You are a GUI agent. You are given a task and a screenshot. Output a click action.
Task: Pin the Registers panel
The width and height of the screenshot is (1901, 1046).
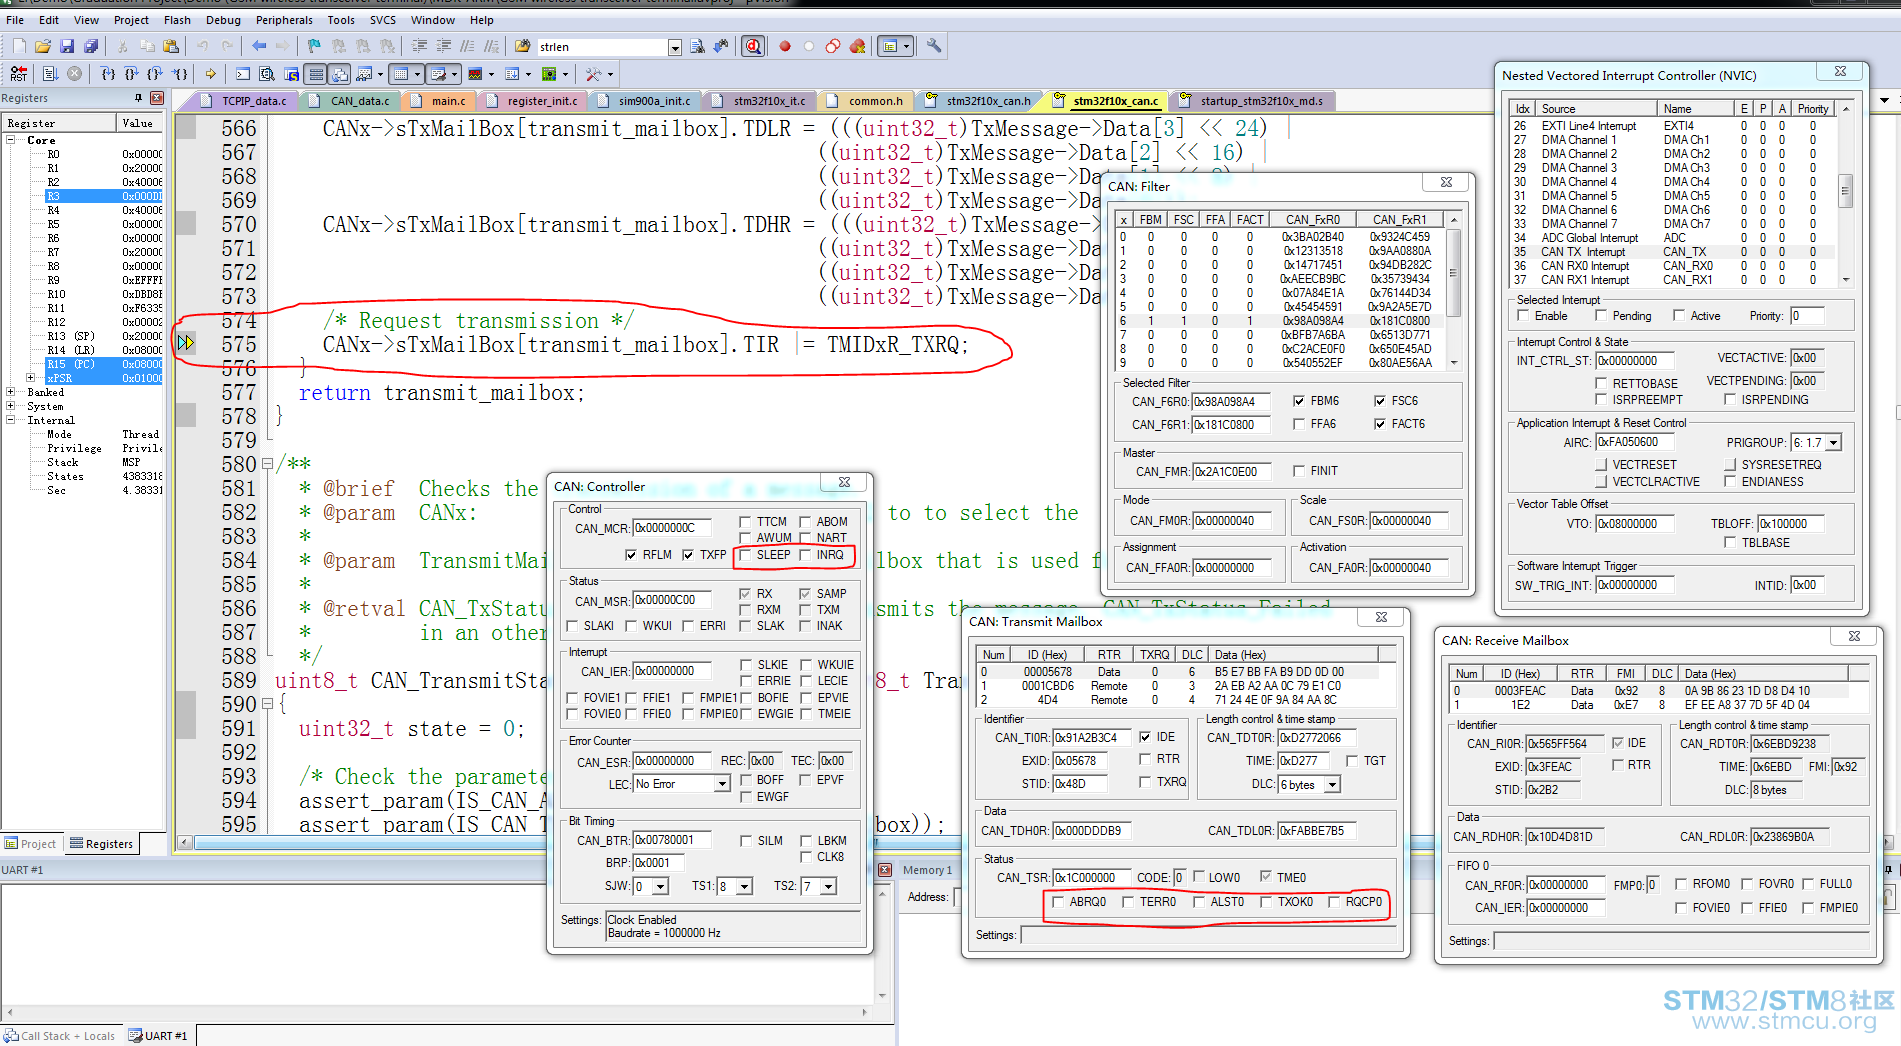point(138,98)
